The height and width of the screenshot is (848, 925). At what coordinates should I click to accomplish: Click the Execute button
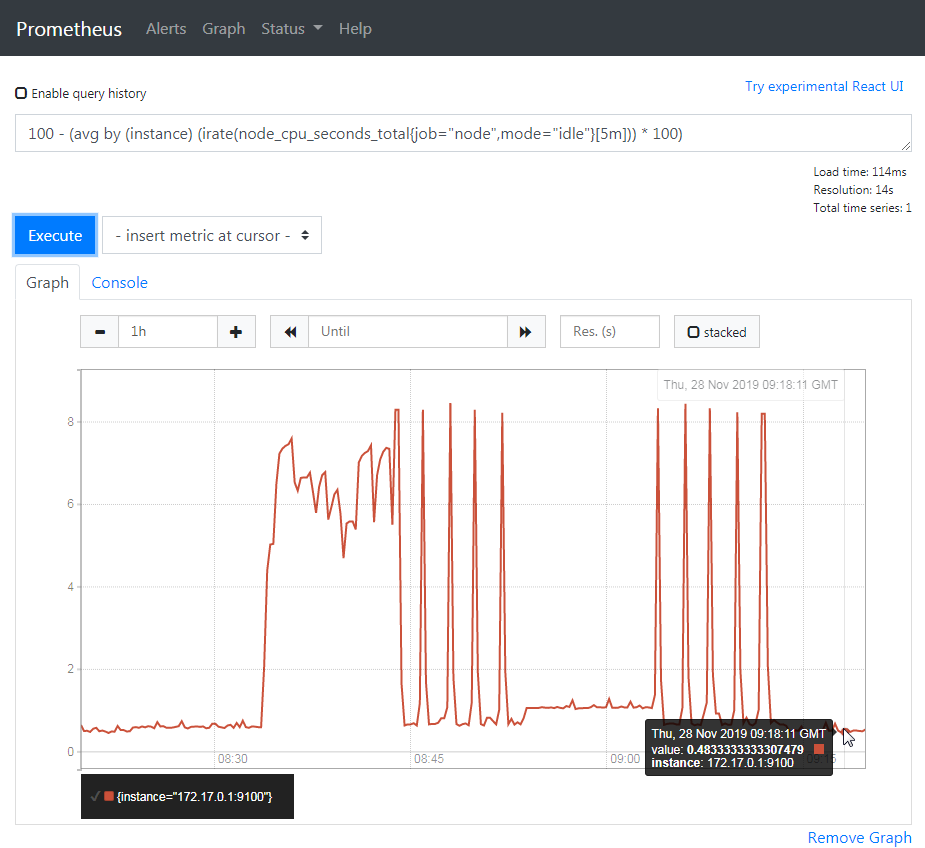tap(55, 235)
